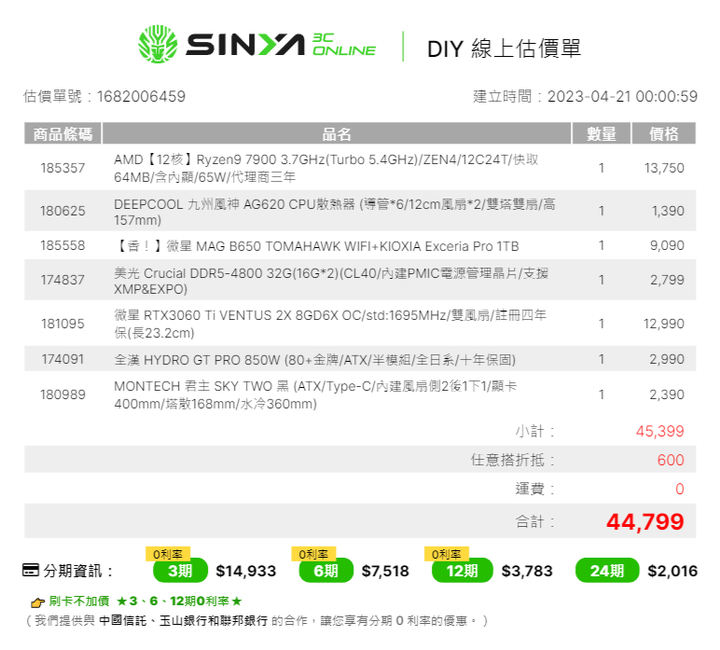
Task: Click the 品名 column header
Action: click(337, 134)
